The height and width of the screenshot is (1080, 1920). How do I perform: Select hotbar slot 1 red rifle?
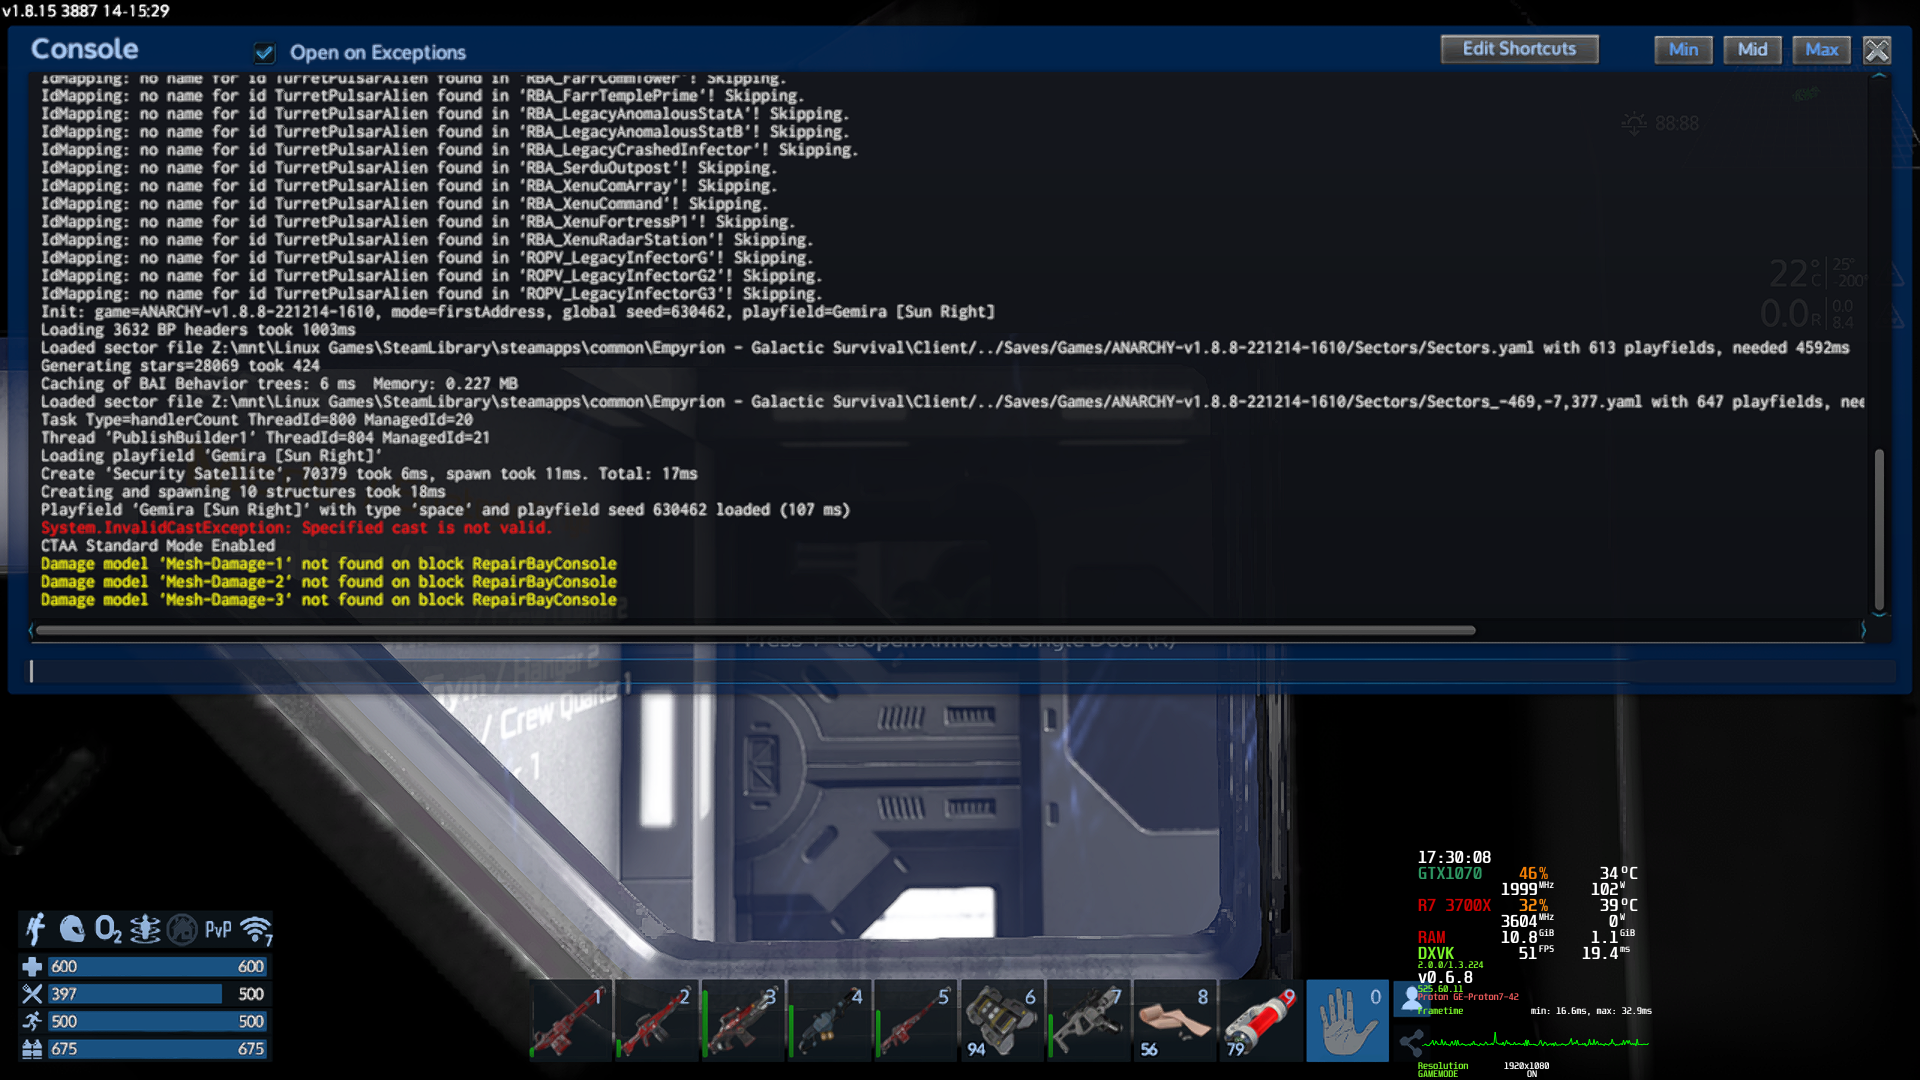[571, 1021]
